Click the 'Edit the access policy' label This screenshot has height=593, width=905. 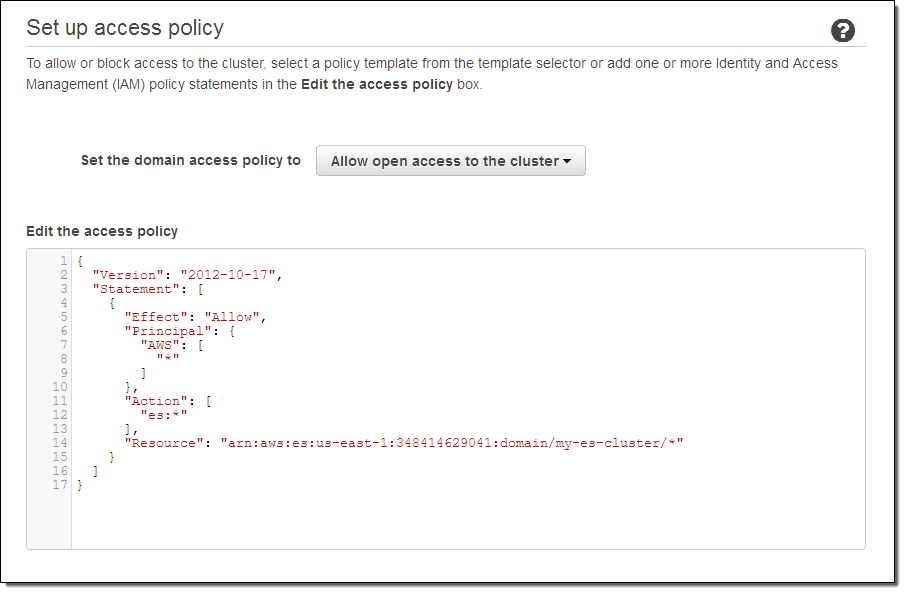[102, 231]
